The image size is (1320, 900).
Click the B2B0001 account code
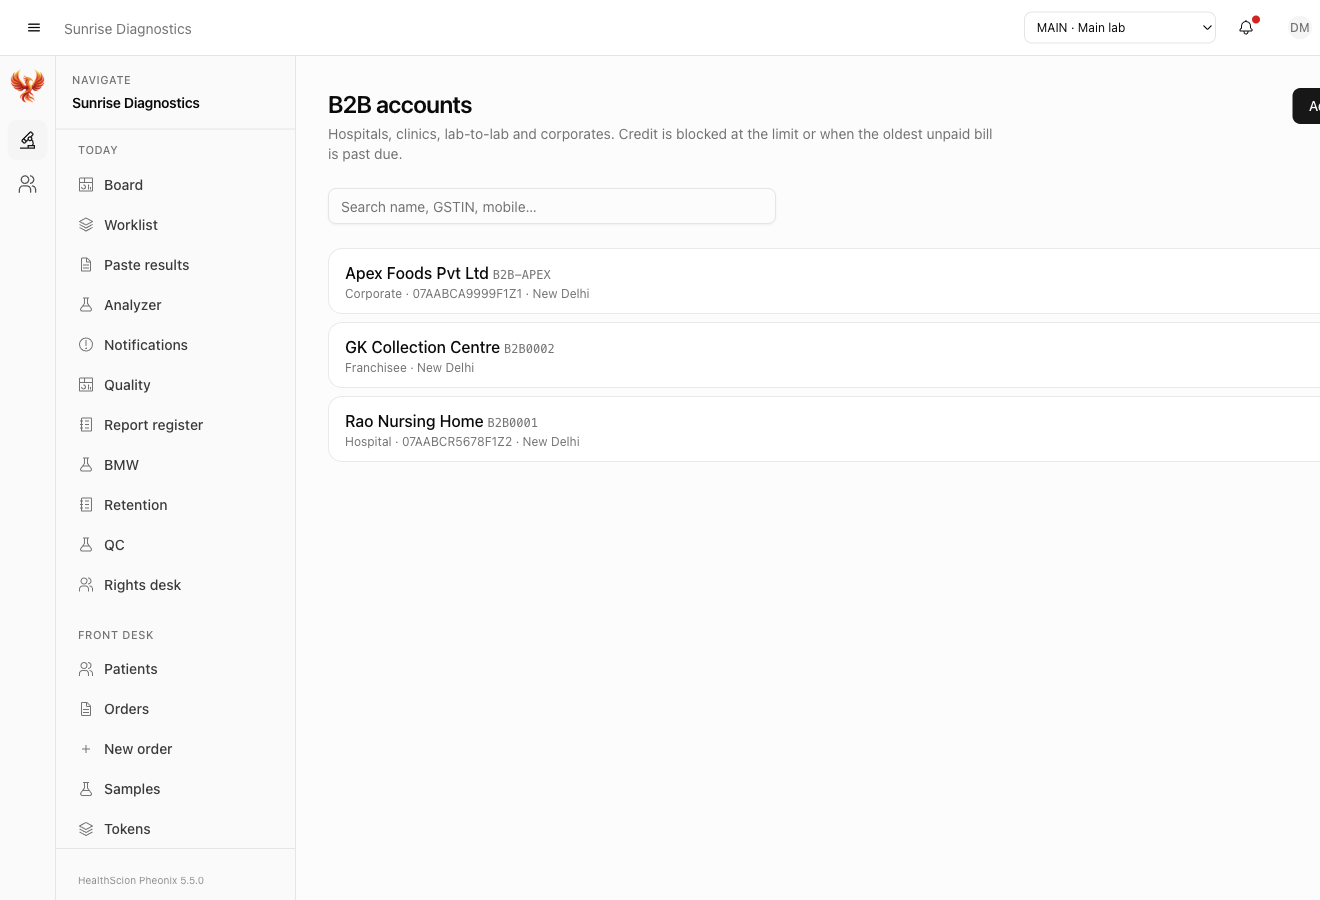tap(513, 423)
